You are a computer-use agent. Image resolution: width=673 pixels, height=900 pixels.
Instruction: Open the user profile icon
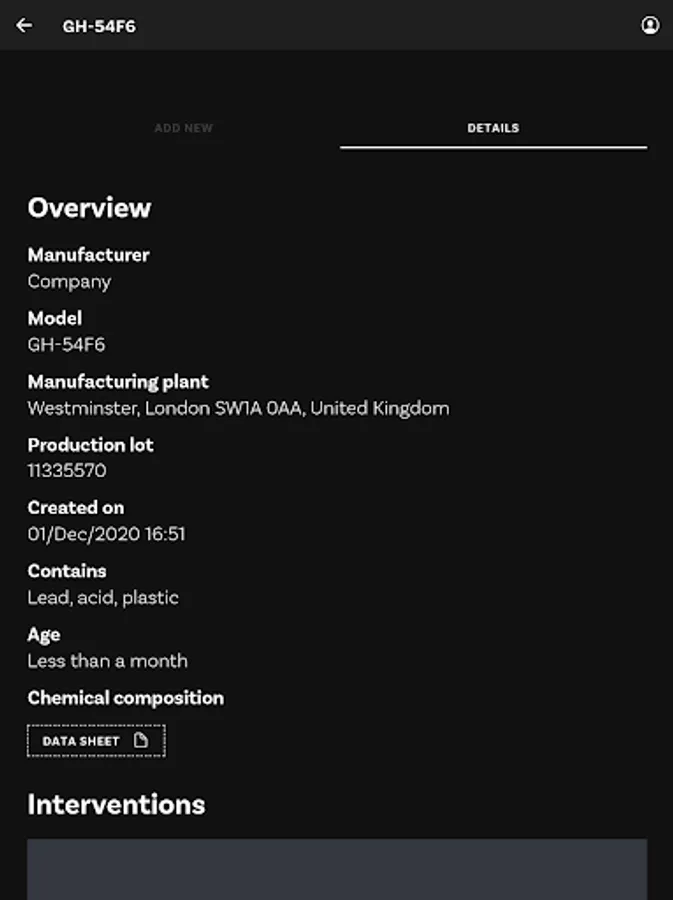coord(650,26)
